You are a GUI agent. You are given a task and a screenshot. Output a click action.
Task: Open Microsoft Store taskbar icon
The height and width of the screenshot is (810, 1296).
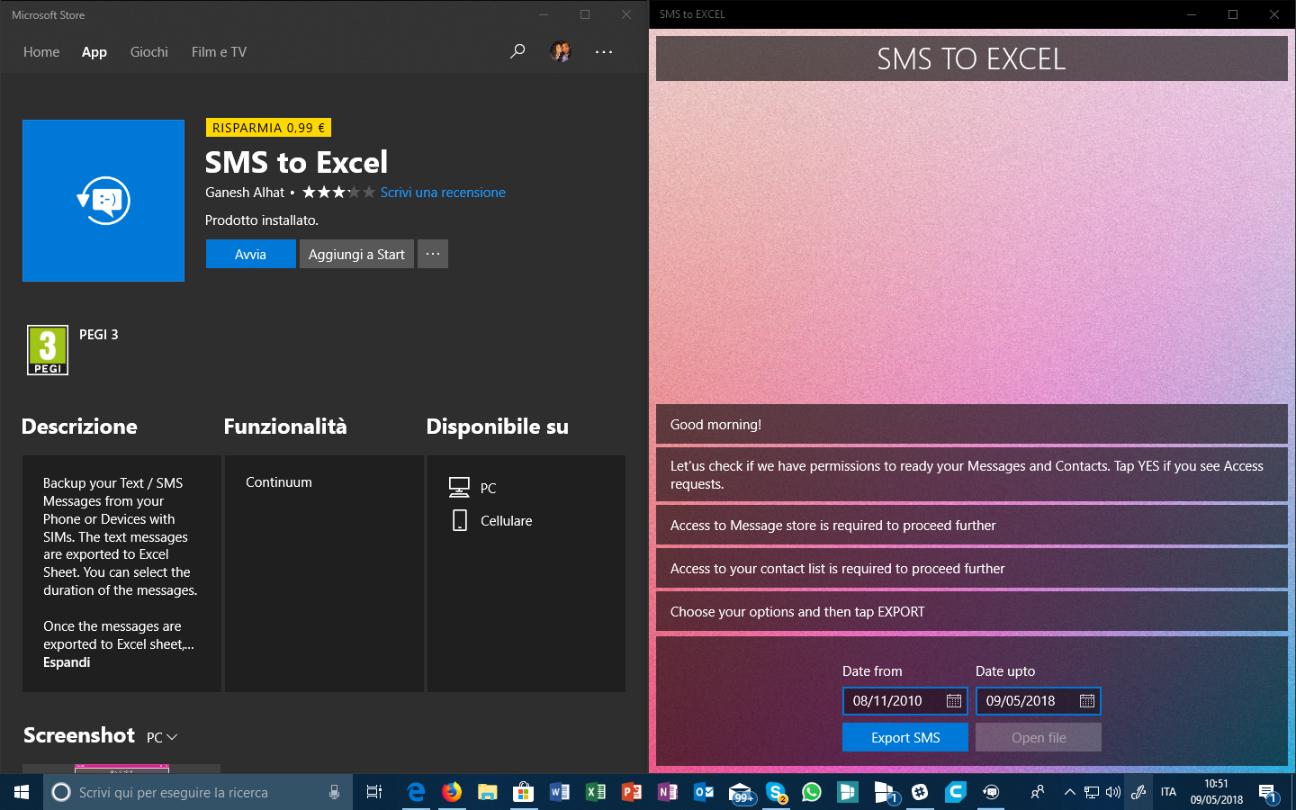pyautogui.click(x=523, y=792)
